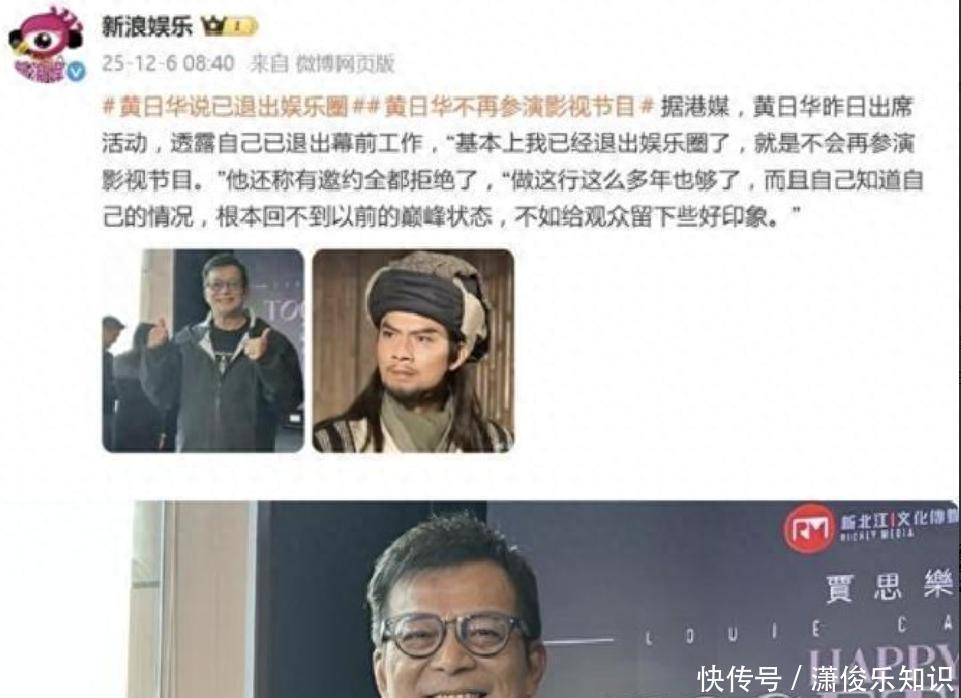Click the quote beginning 基本上我已经退出娱乐圈了
The width and height of the screenshot is (961, 698).
[x=683, y=143]
